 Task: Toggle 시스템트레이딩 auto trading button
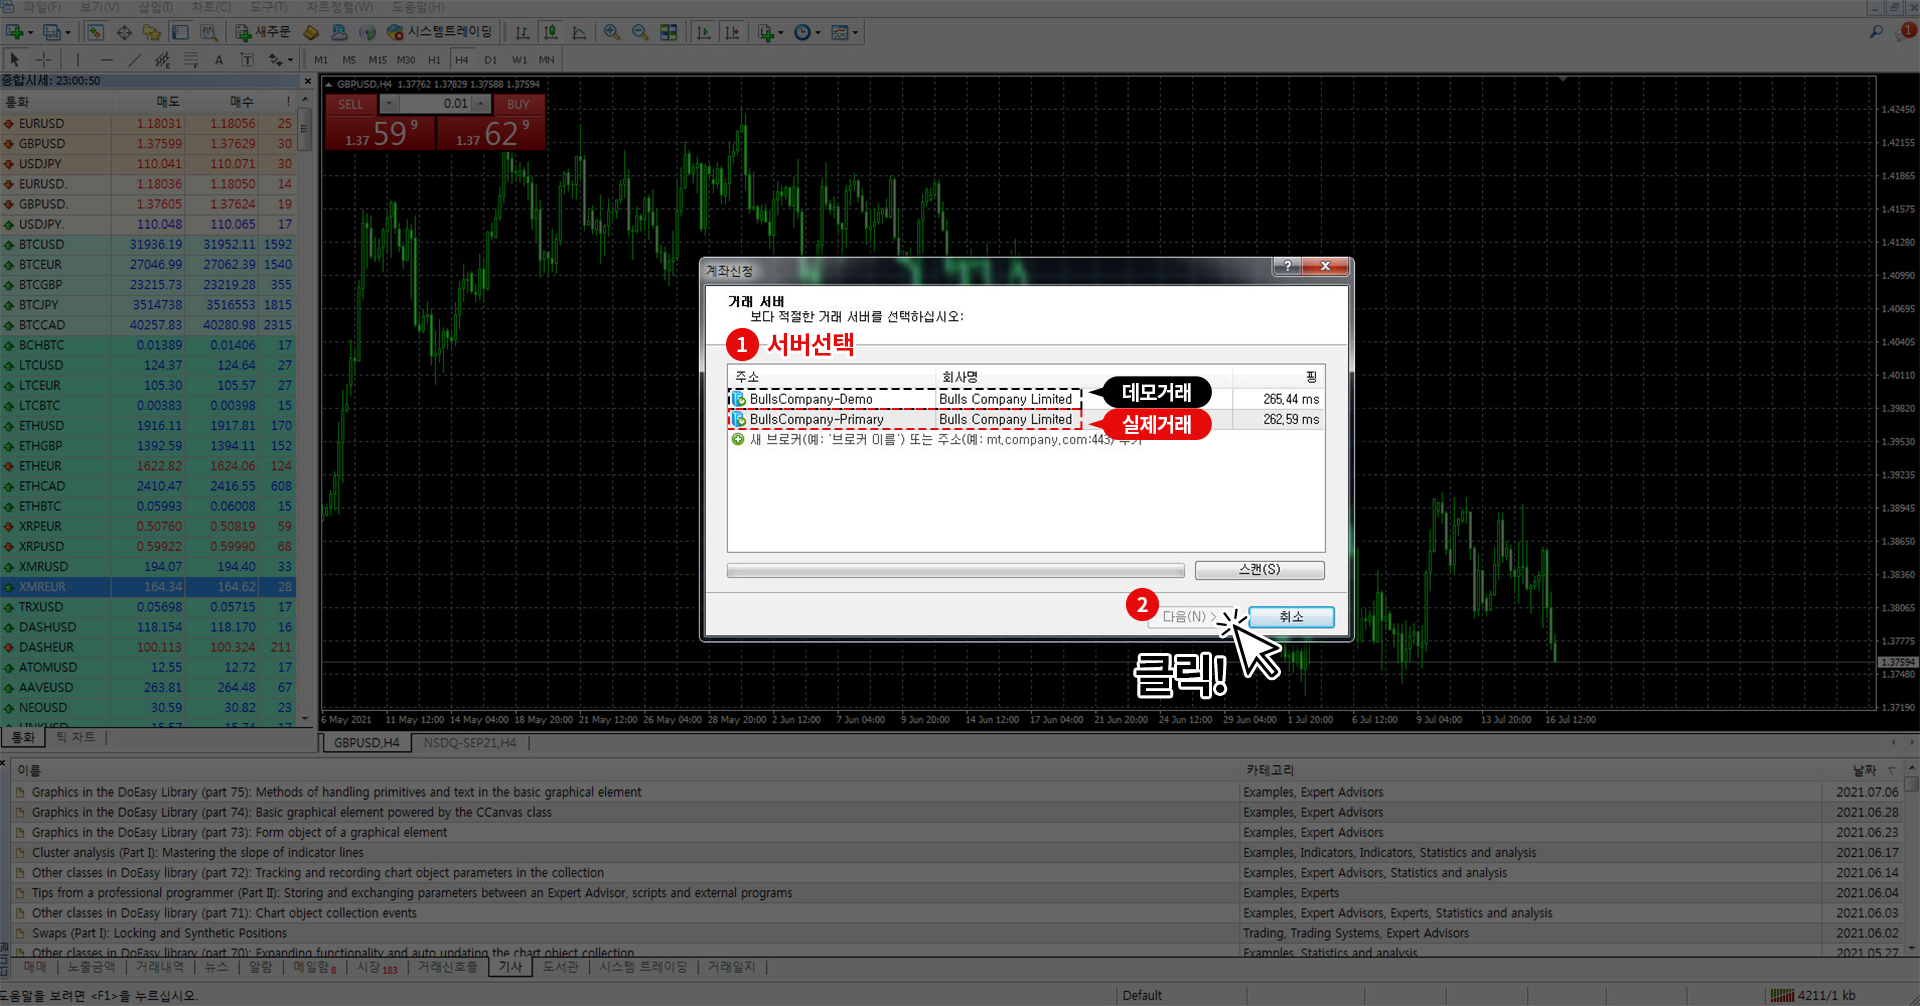[x=440, y=32]
